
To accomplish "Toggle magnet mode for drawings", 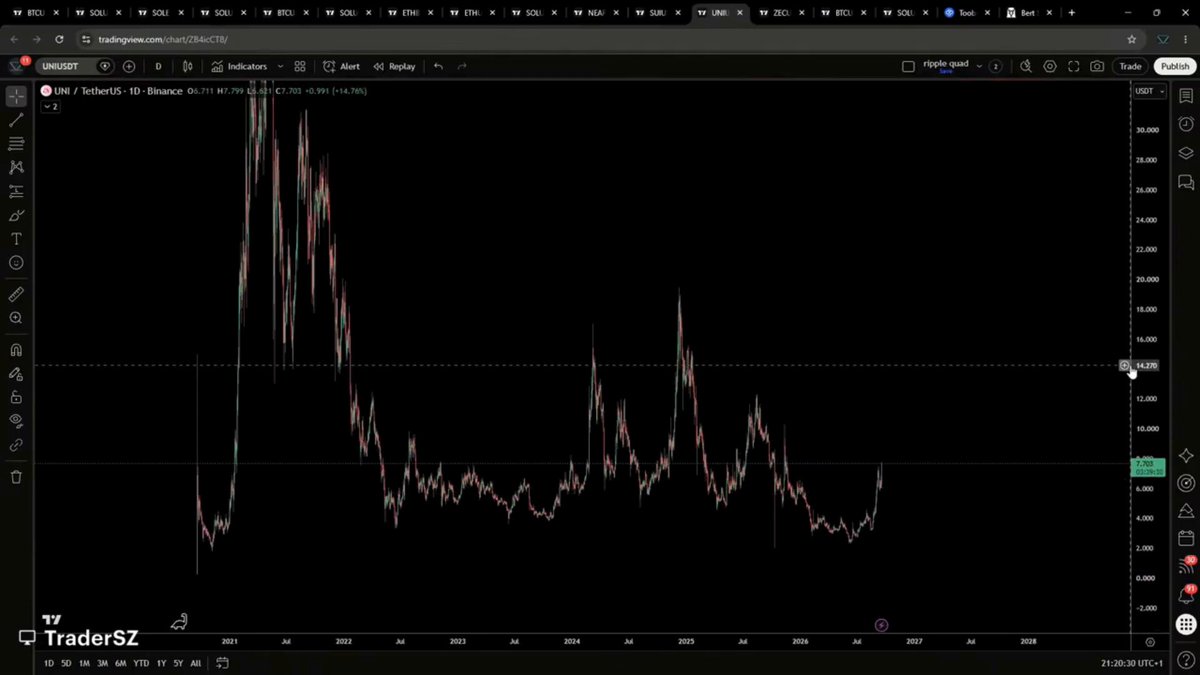I will (16, 350).
